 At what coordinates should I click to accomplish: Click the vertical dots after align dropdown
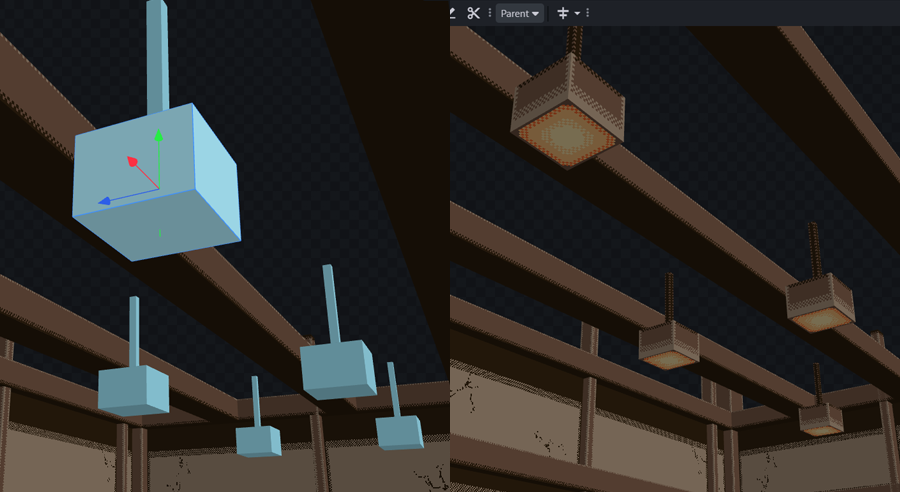pos(588,13)
